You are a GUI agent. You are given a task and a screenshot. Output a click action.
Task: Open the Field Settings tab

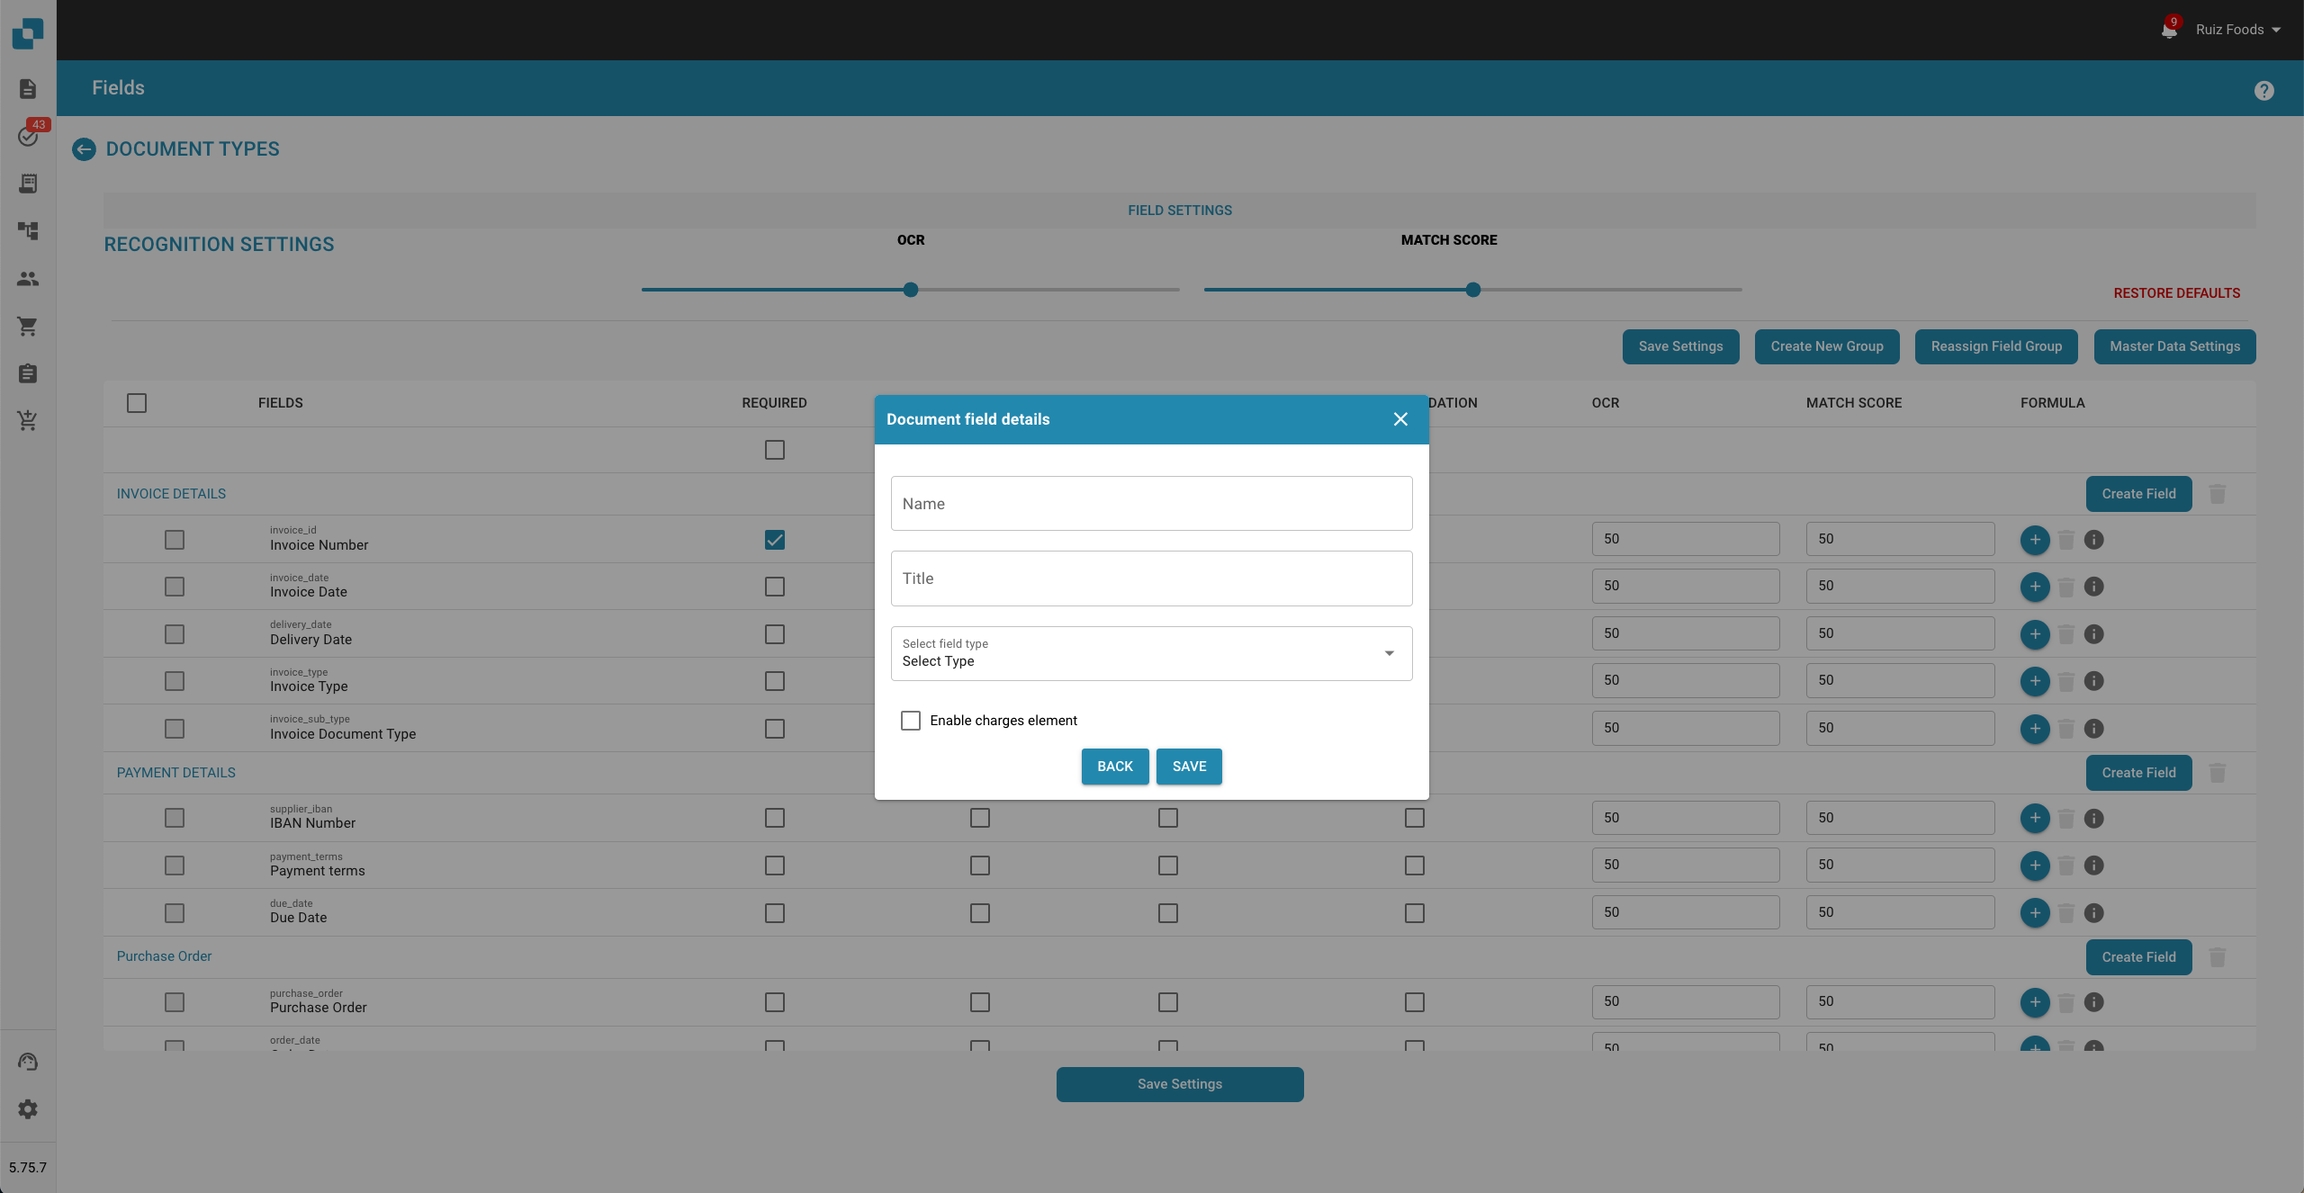point(1179,210)
